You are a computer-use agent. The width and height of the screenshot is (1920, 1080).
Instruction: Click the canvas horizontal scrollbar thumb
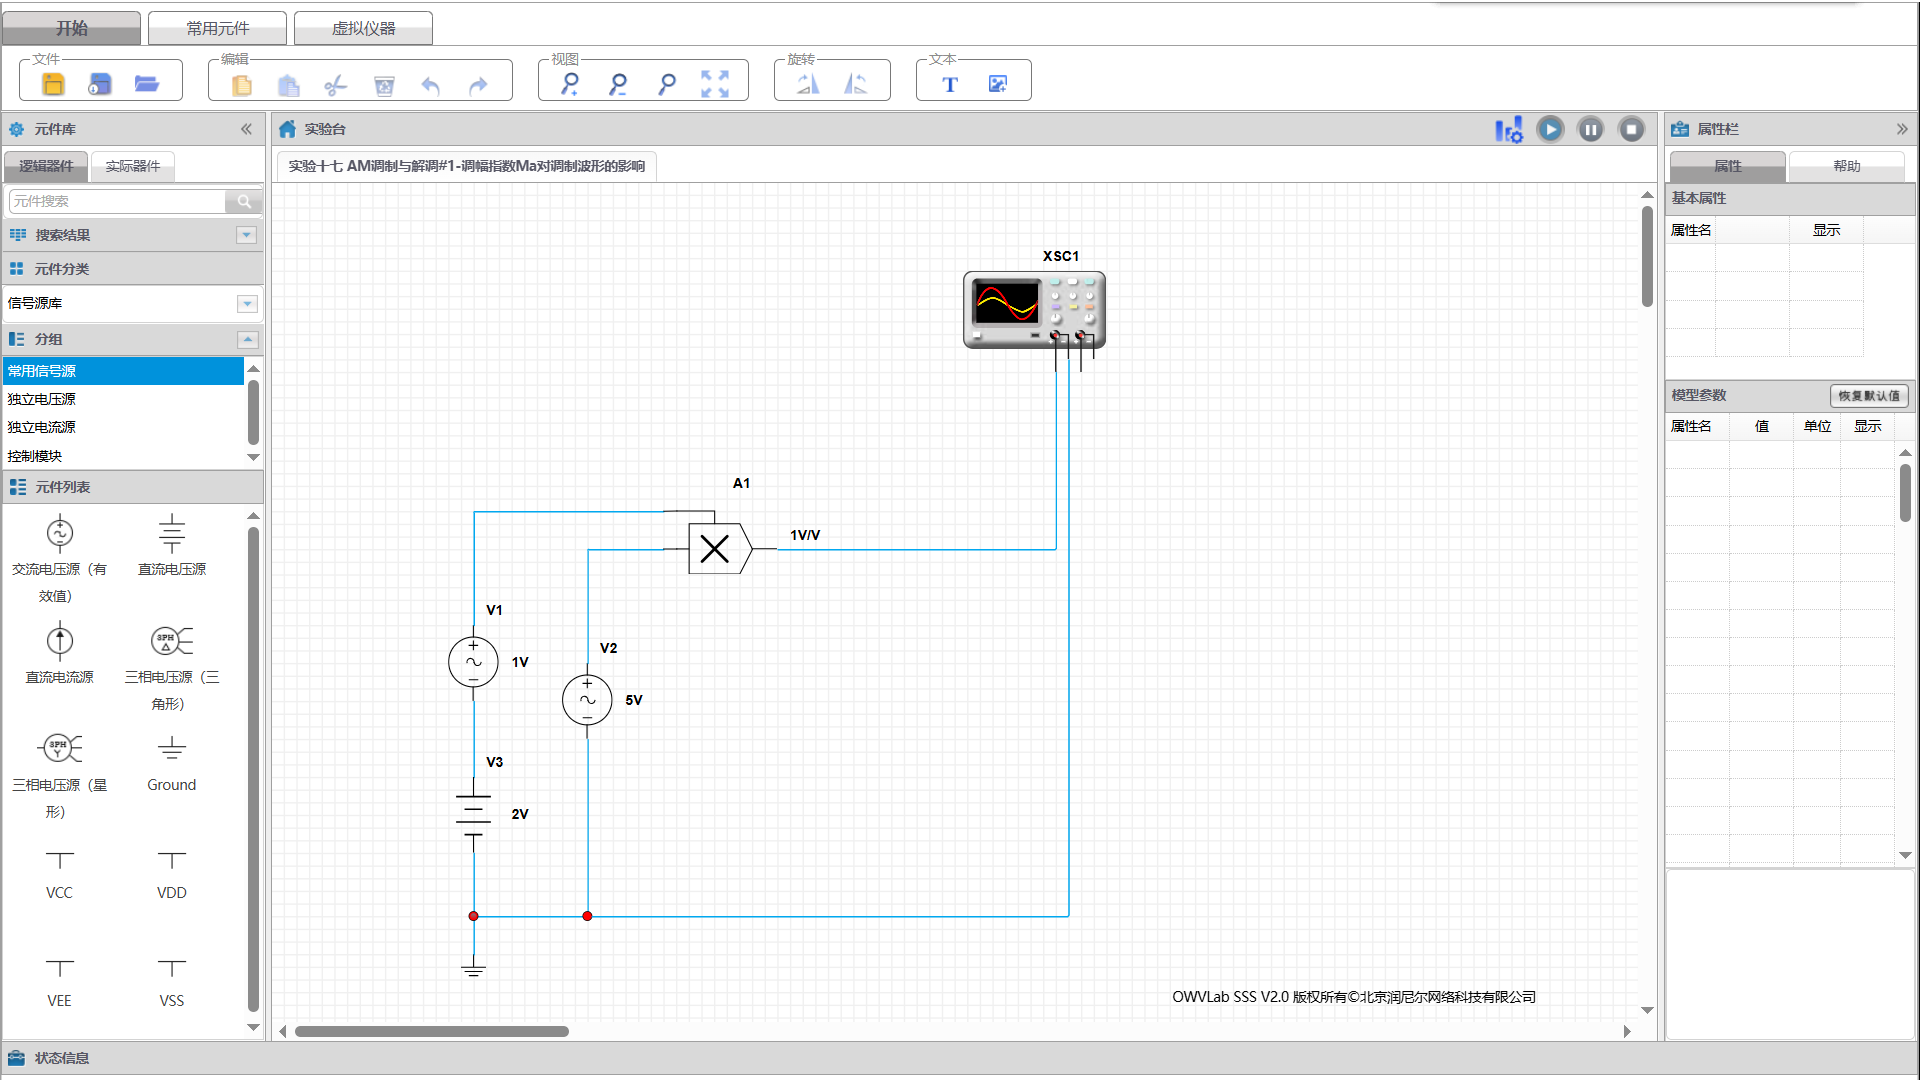(431, 1031)
